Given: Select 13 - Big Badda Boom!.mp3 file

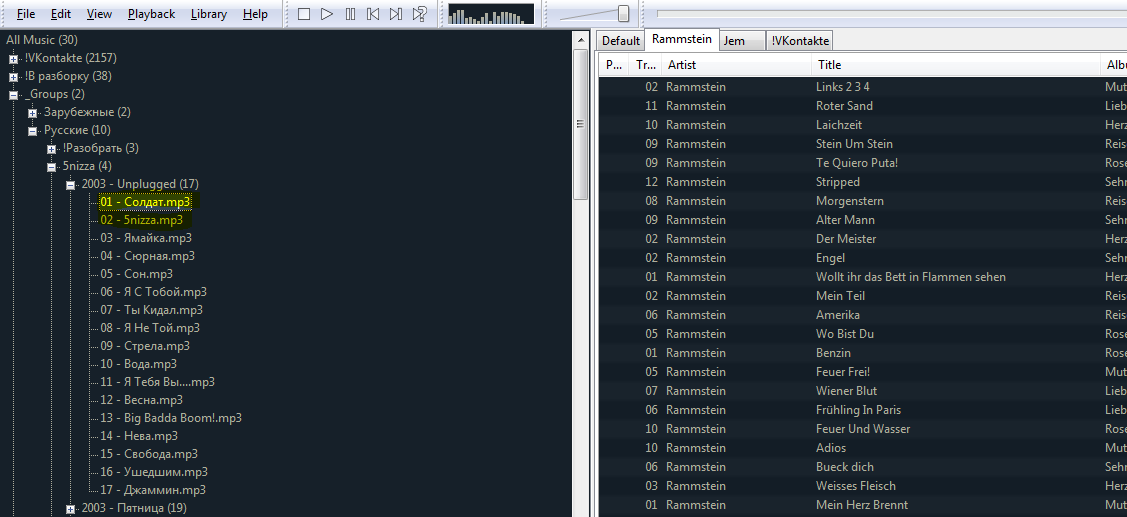Looking at the screenshot, I should pos(171,418).
